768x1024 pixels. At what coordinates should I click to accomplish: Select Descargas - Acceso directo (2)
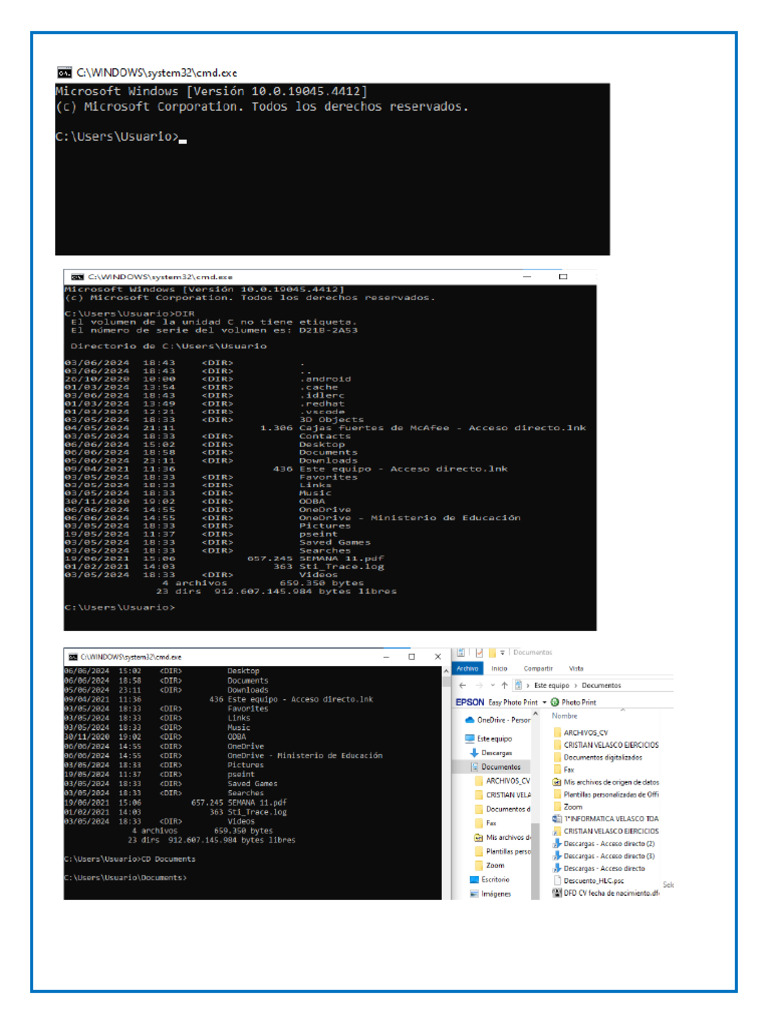point(604,843)
